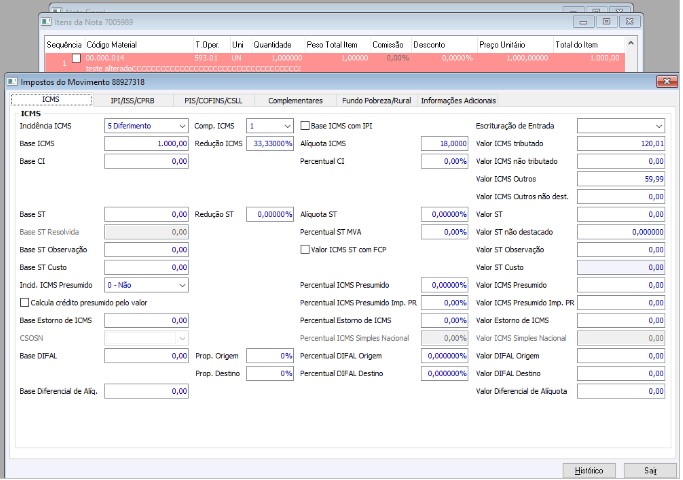Image resolution: width=683 pixels, height=480 pixels.
Task: Click the Base ST Custo field
Action: (x=146, y=267)
